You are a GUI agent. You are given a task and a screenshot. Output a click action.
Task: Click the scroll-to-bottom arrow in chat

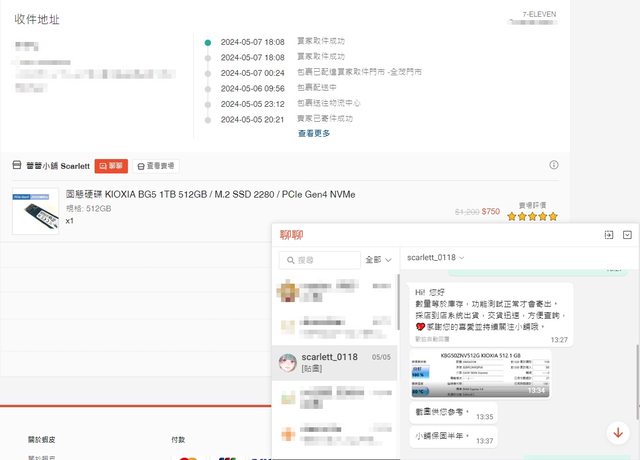(x=616, y=432)
